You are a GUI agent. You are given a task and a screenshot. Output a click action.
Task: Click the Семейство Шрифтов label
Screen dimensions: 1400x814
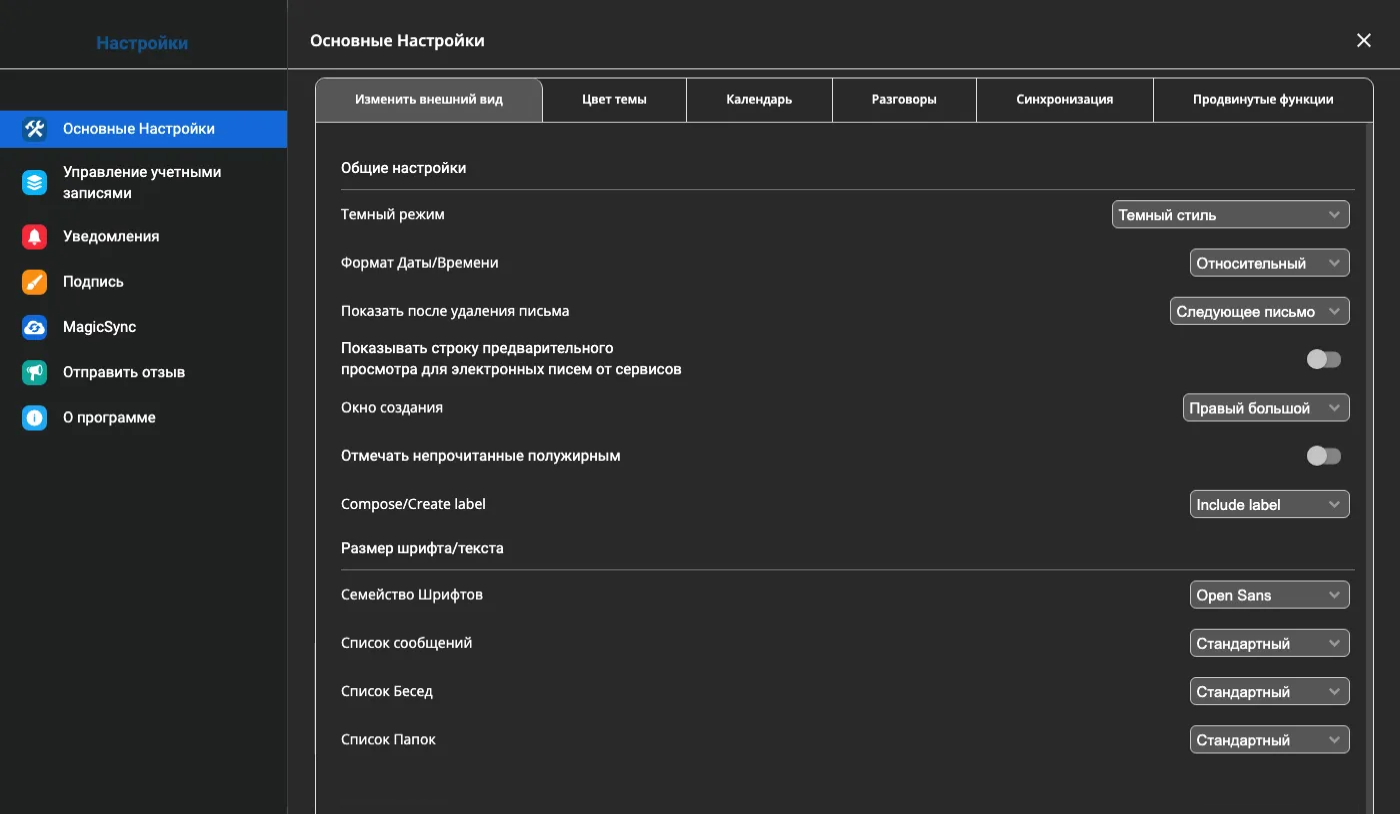point(412,594)
